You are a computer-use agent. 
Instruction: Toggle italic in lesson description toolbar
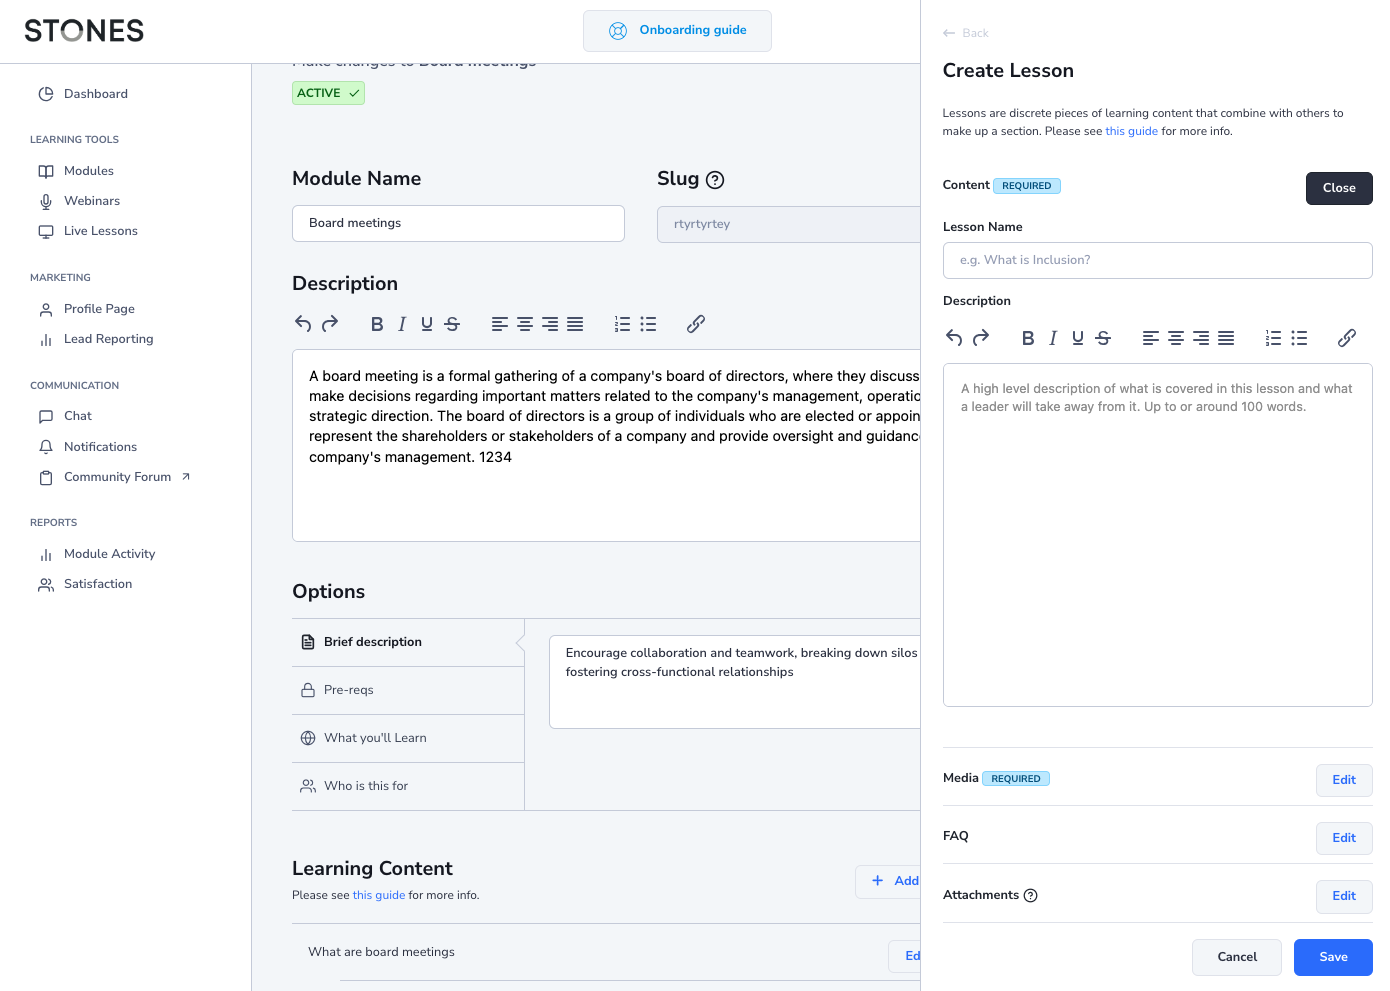point(1053,338)
